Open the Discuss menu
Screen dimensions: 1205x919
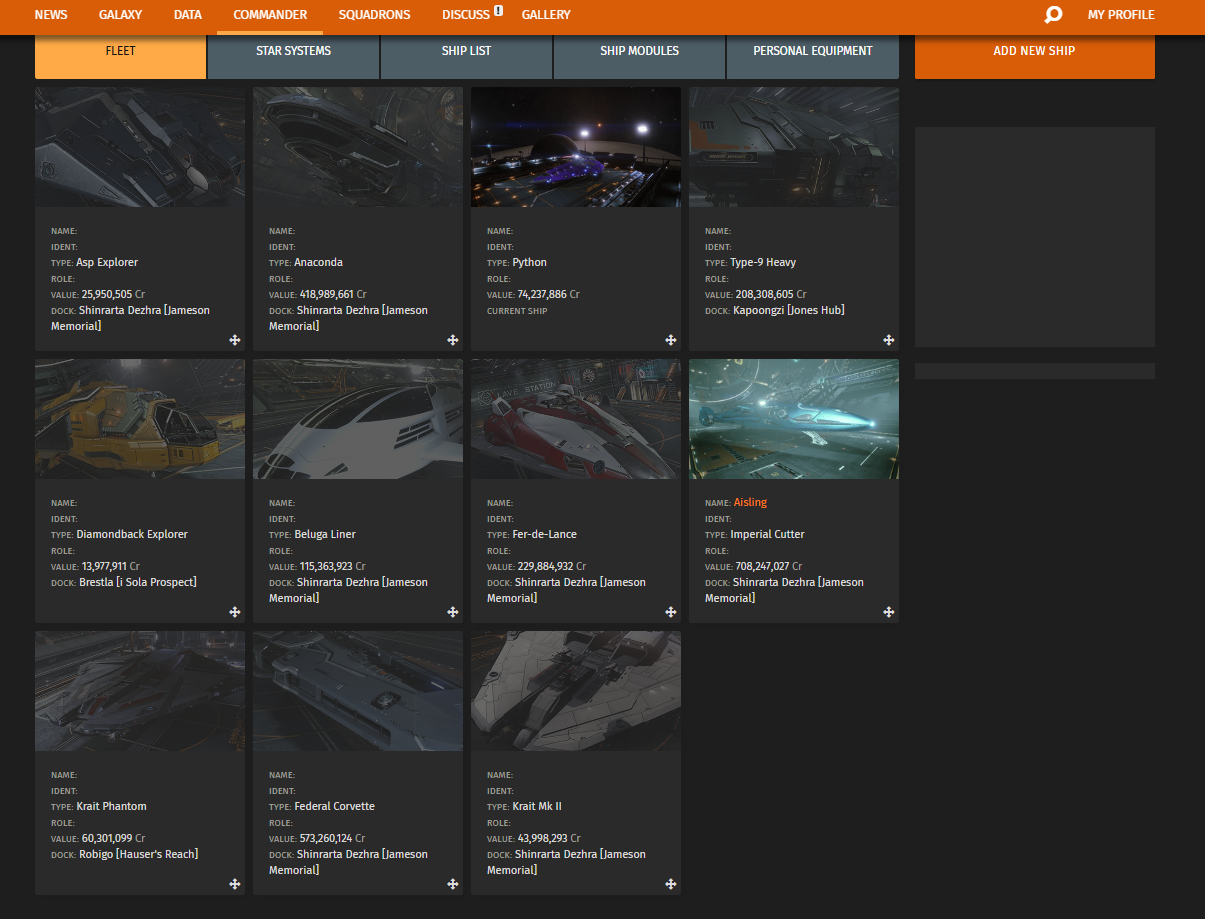pyautogui.click(x=466, y=15)
